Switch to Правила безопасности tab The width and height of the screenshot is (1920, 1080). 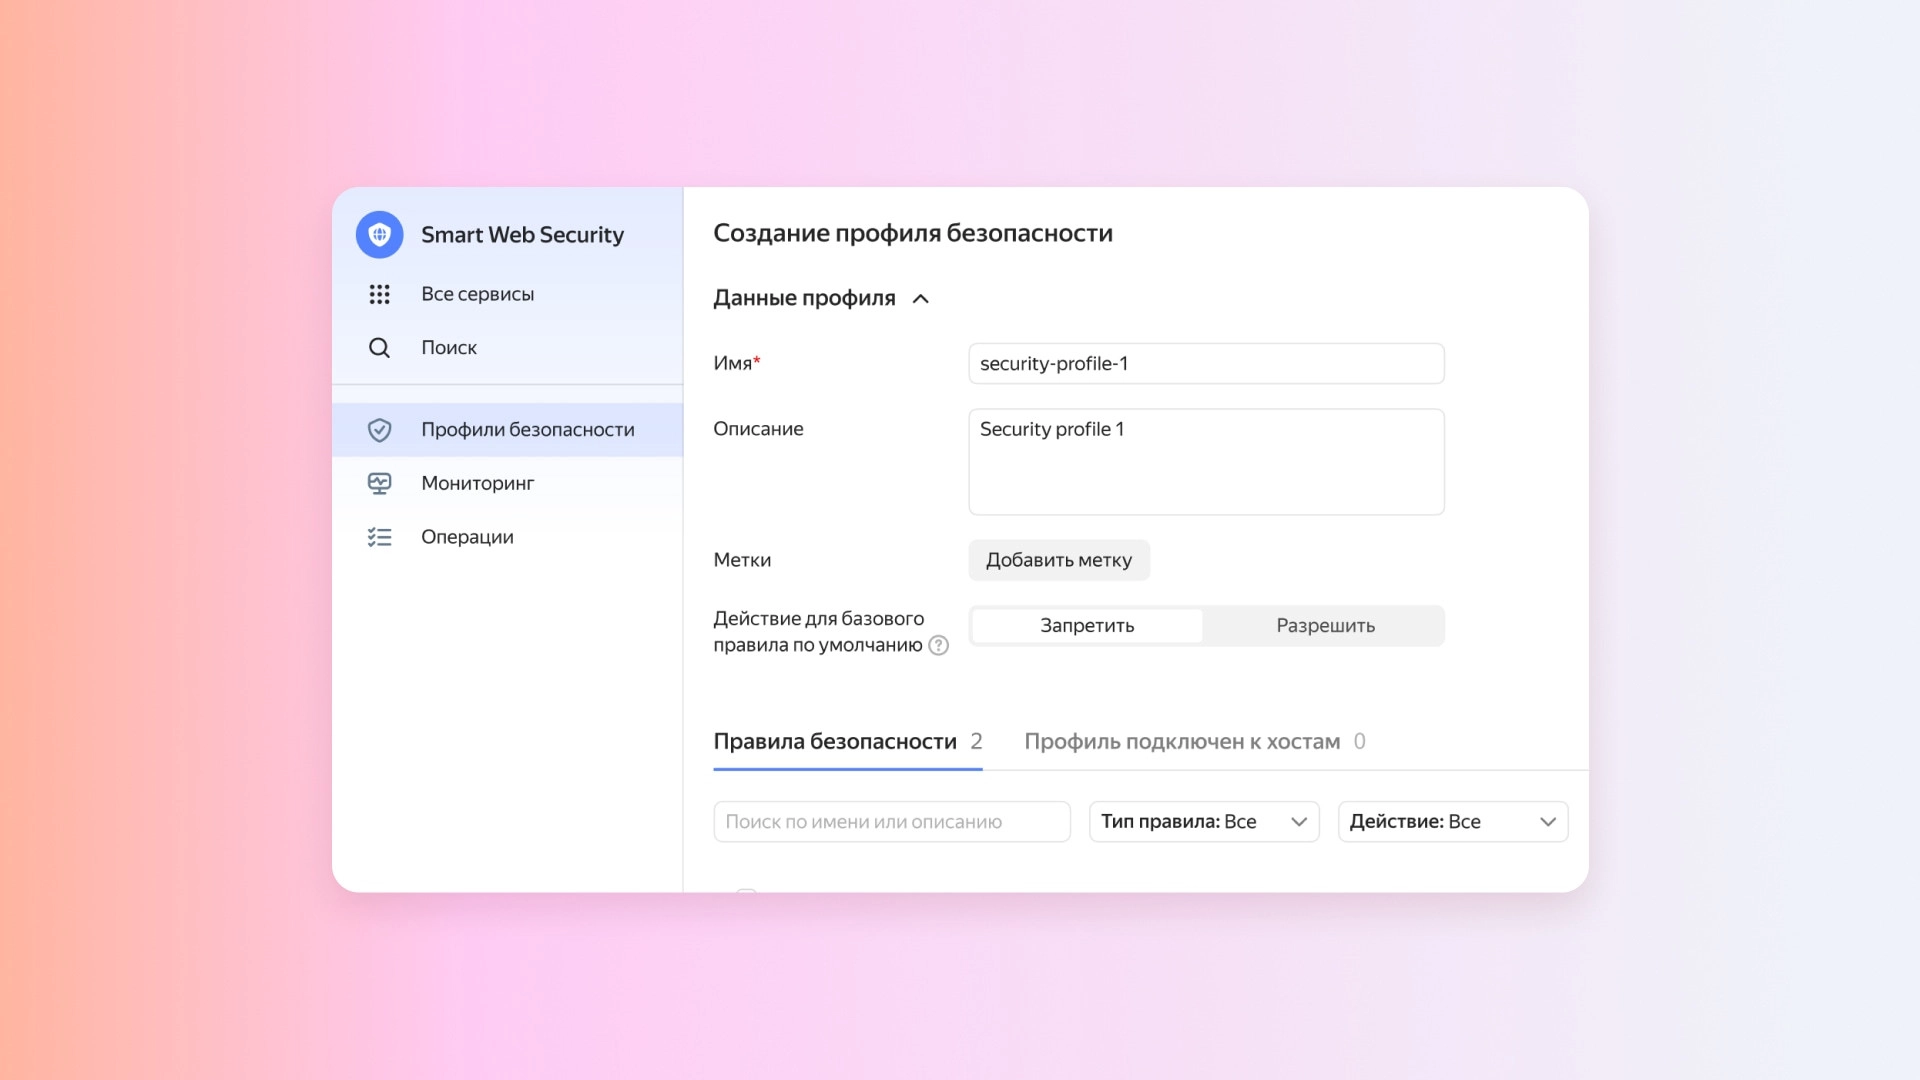(835, 742)
